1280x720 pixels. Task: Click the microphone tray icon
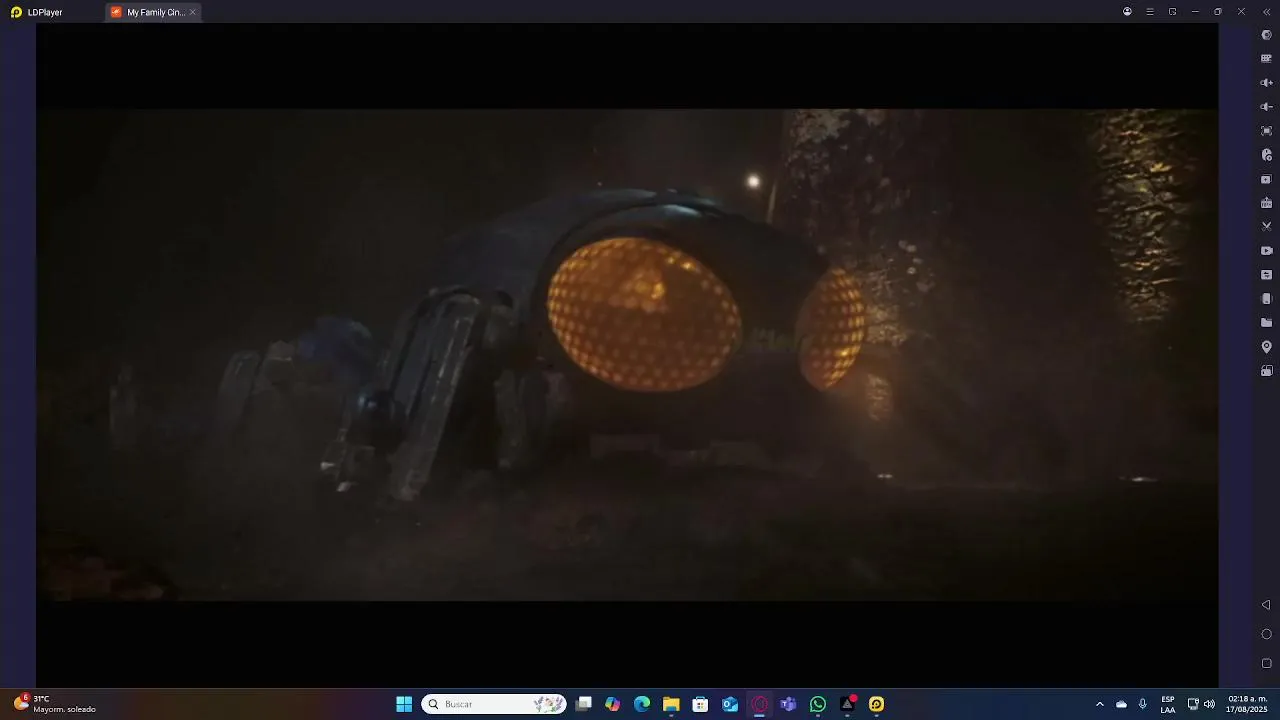point(1142,704)
